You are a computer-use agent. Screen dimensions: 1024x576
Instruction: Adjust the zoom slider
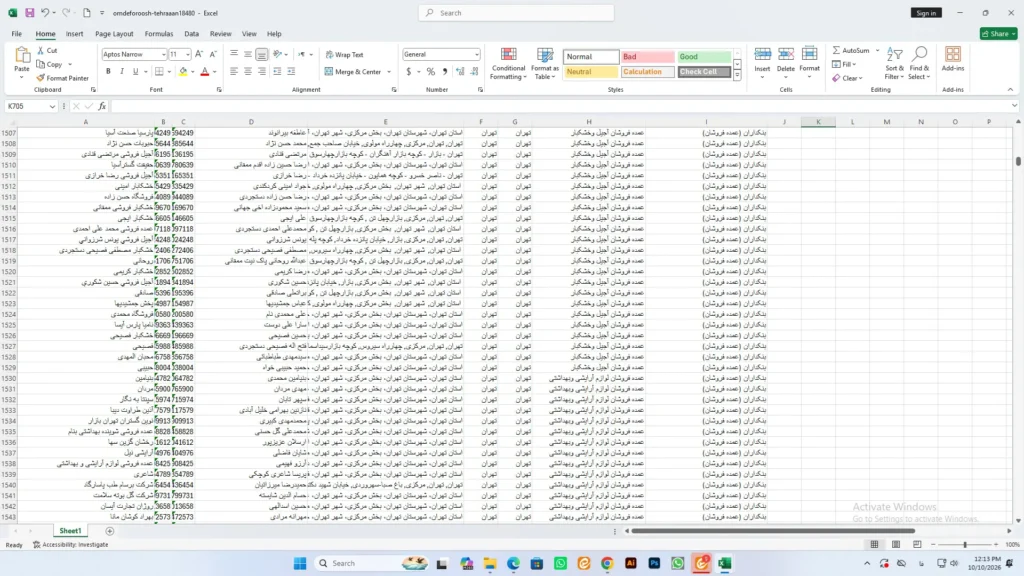click(x=965, y=544)
